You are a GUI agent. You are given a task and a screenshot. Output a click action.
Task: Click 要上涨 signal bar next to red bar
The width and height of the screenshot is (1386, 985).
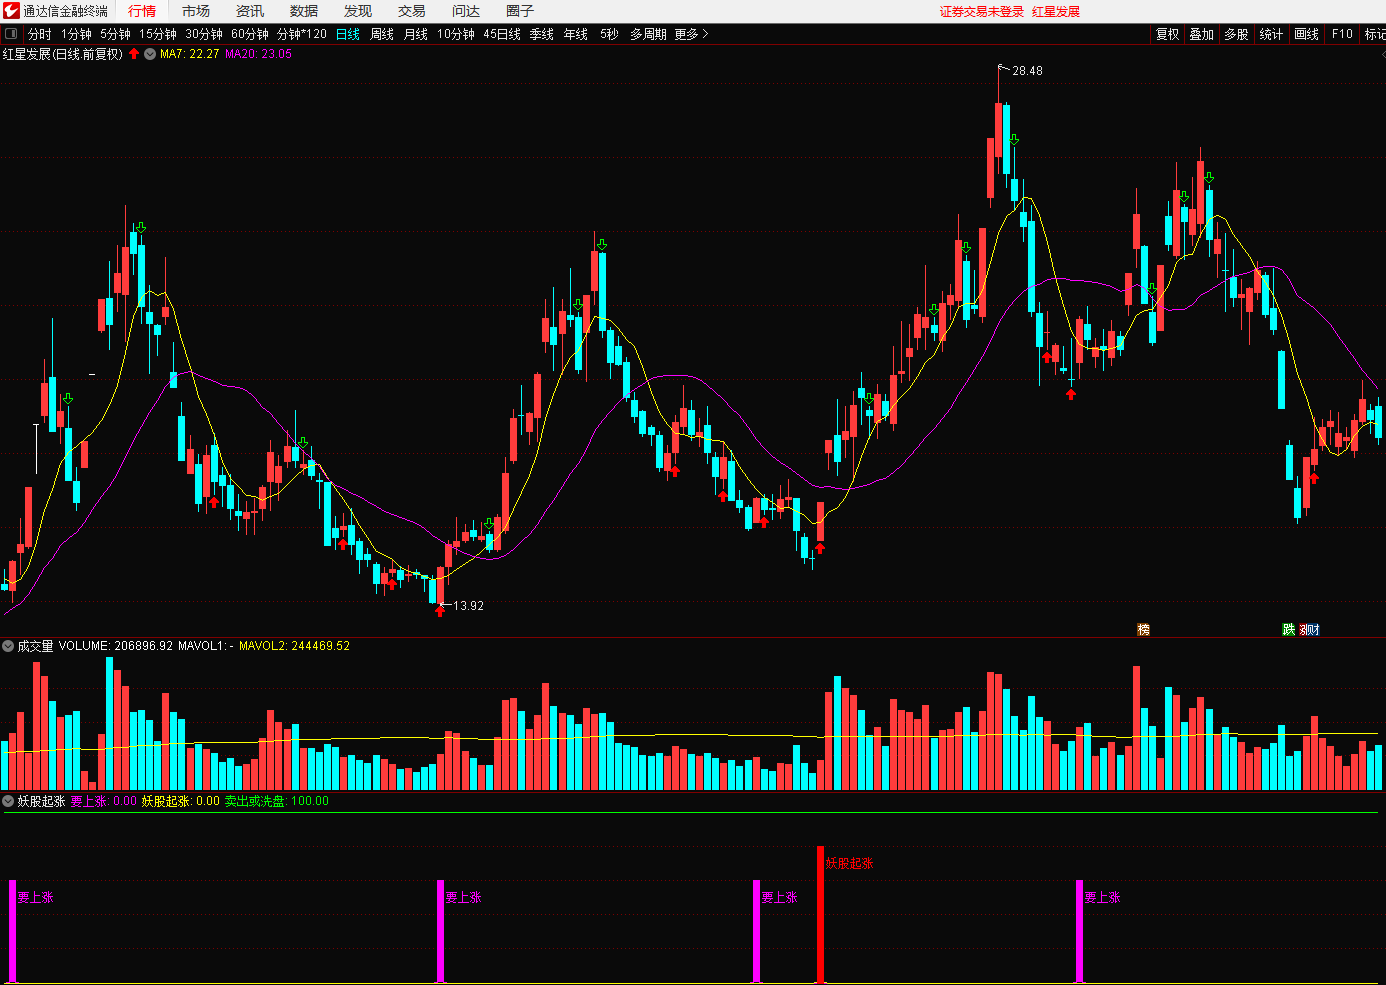coord(756,931)
